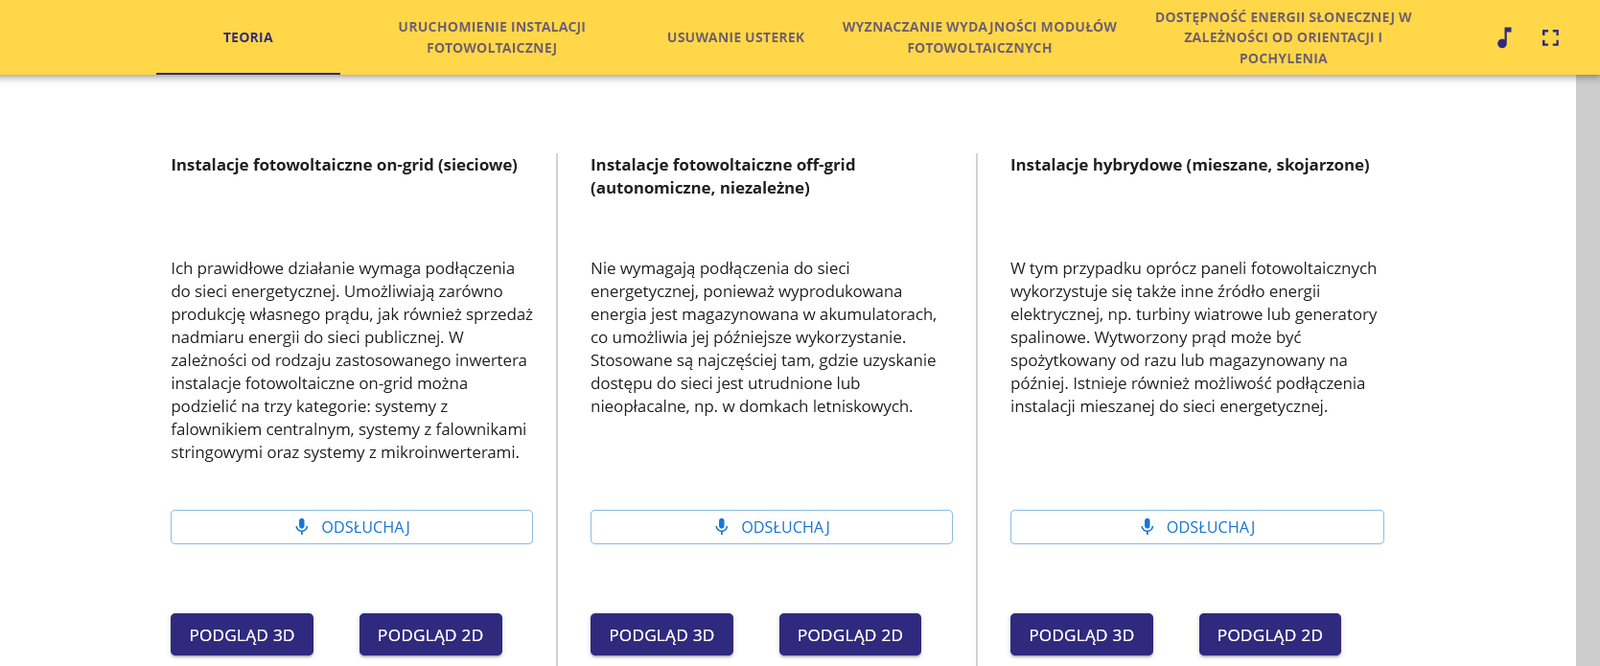Image resolution: width=1600 pixels, height=666 pixels.
Task: View Podgląd 2D for hybrid installations
Action: pos(1269,635)
